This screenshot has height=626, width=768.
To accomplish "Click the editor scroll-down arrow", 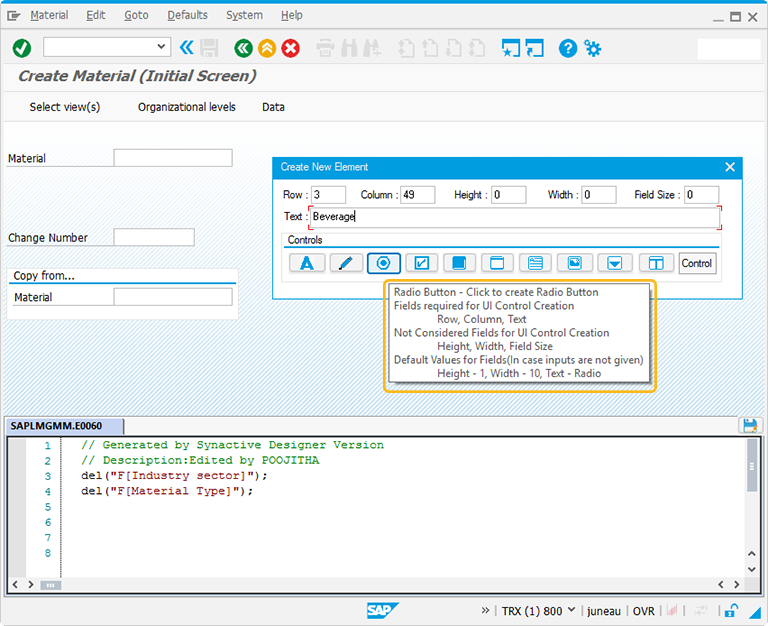I will (x=752, y=569).
